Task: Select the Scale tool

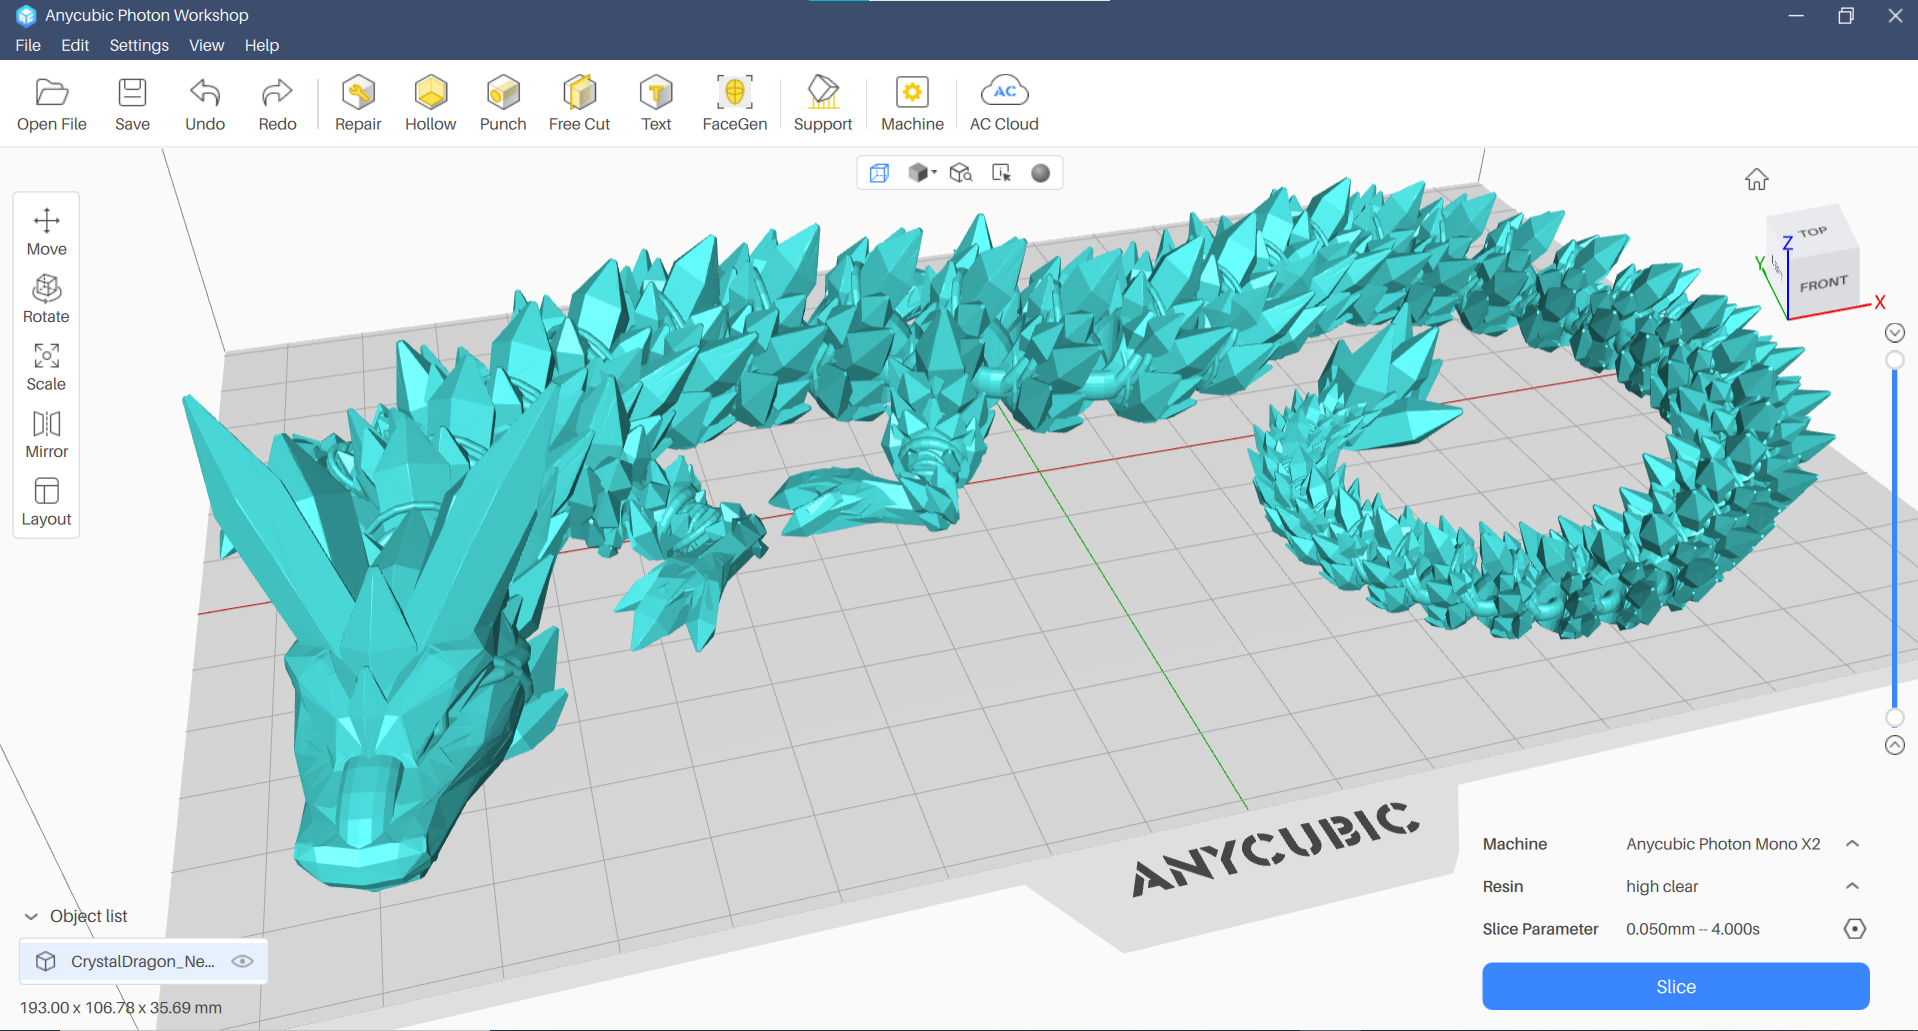Action: [x=47, y=367]
